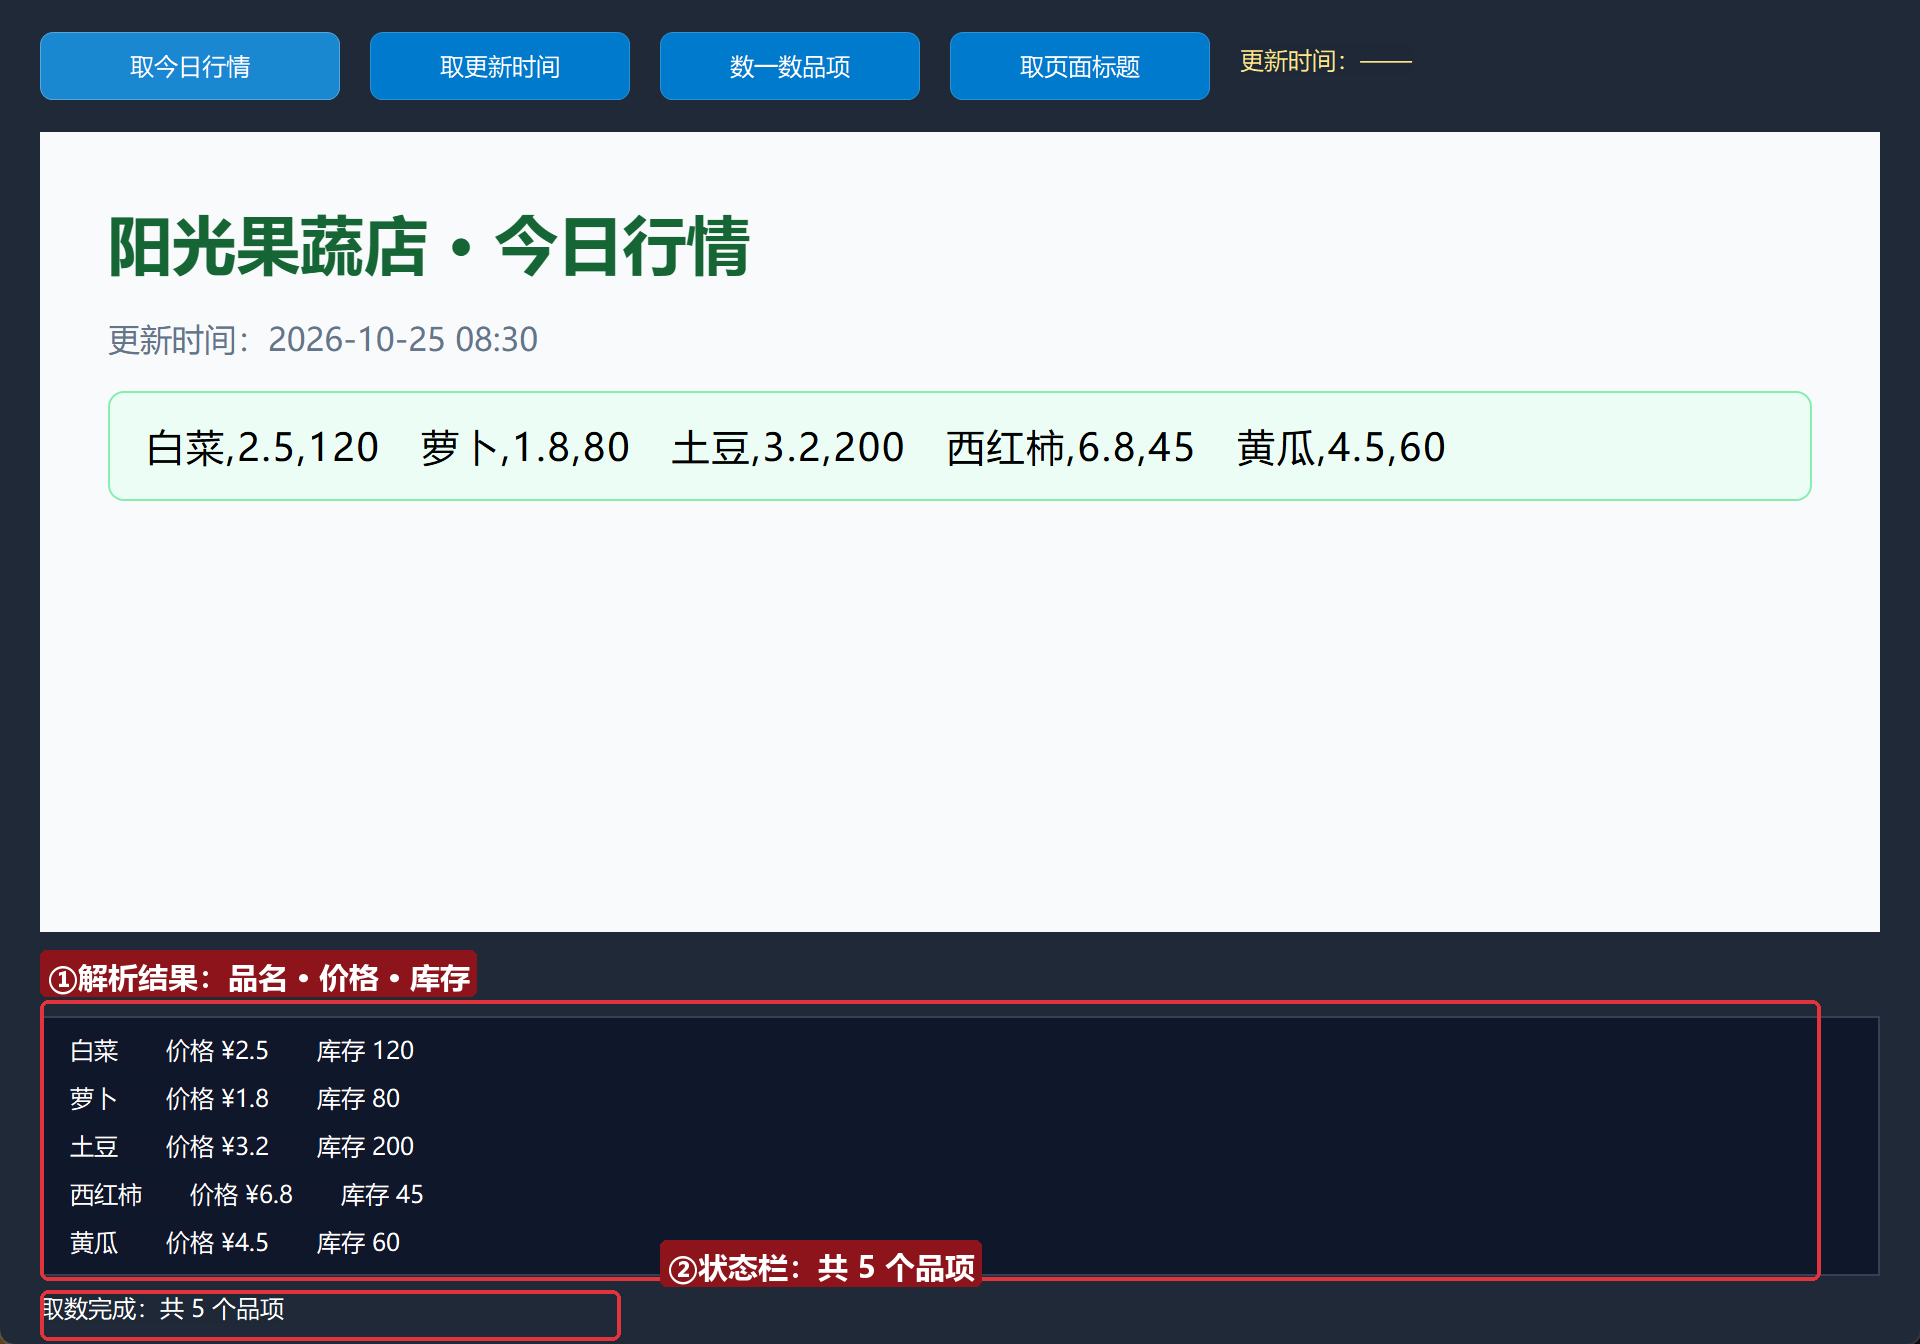
Task: Click 库存 120 in the results
Action: pos(365,1051)
